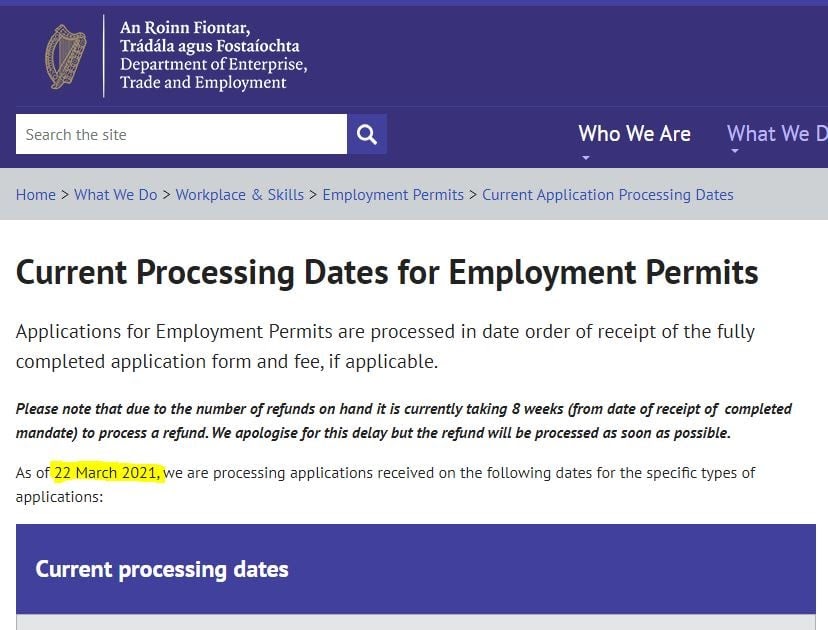Open the Who We Are menu

(634, 133)
